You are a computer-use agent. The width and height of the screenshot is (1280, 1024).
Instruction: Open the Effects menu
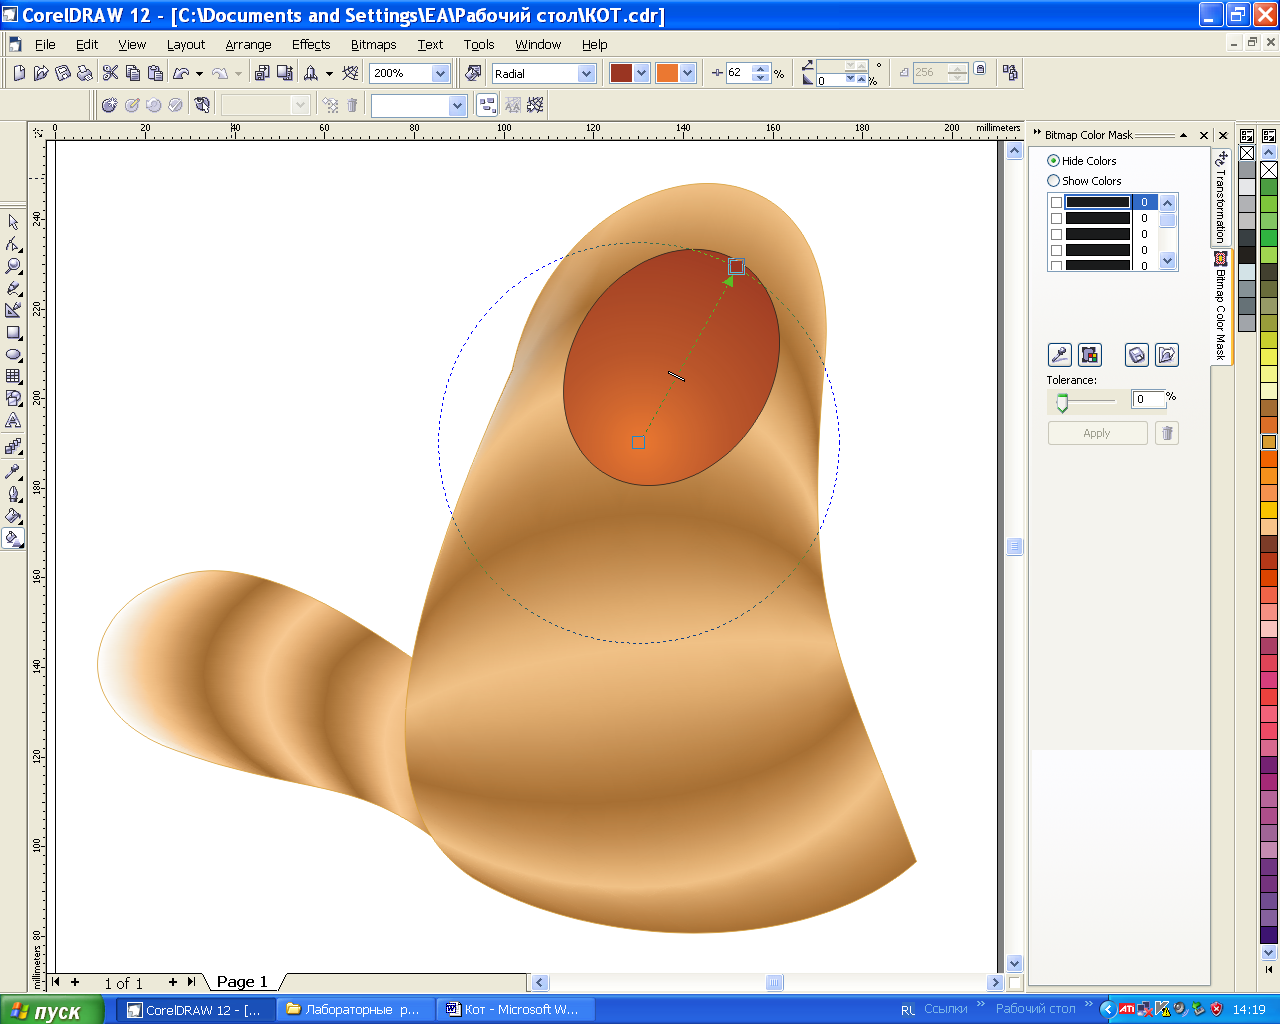point(311,44)
